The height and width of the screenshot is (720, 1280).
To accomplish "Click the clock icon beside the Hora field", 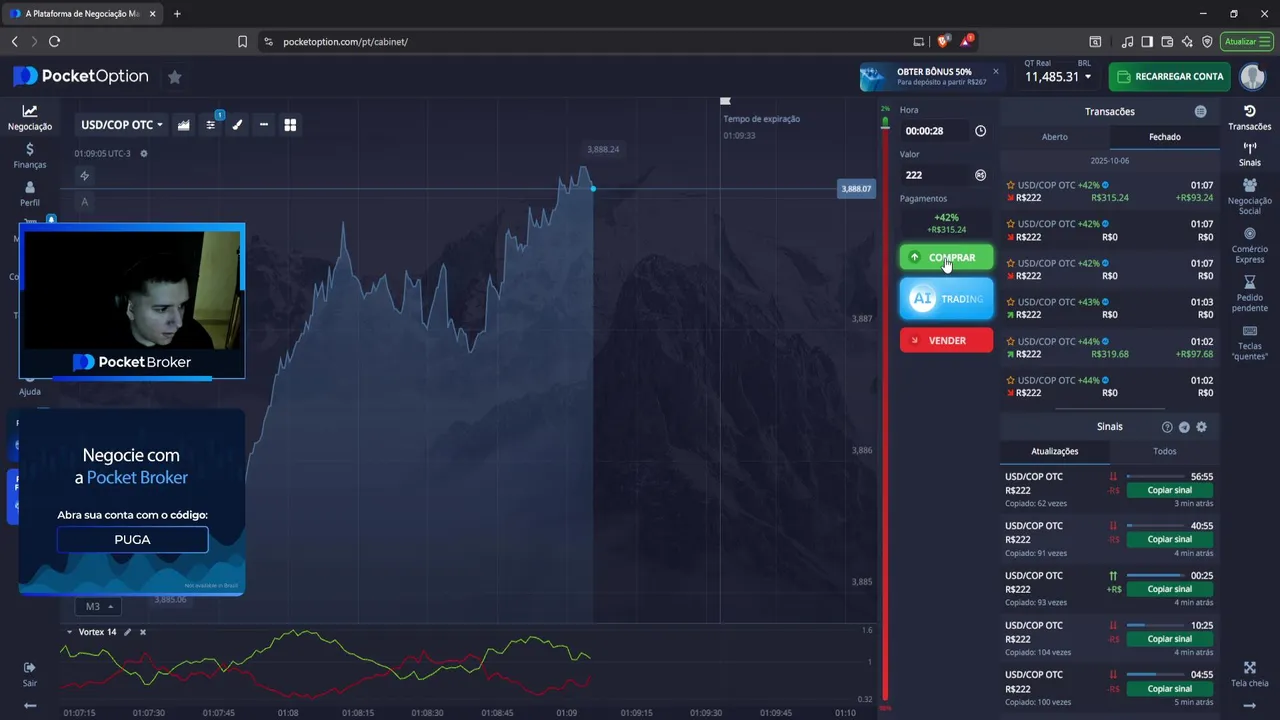I will (x=980, y=131).
